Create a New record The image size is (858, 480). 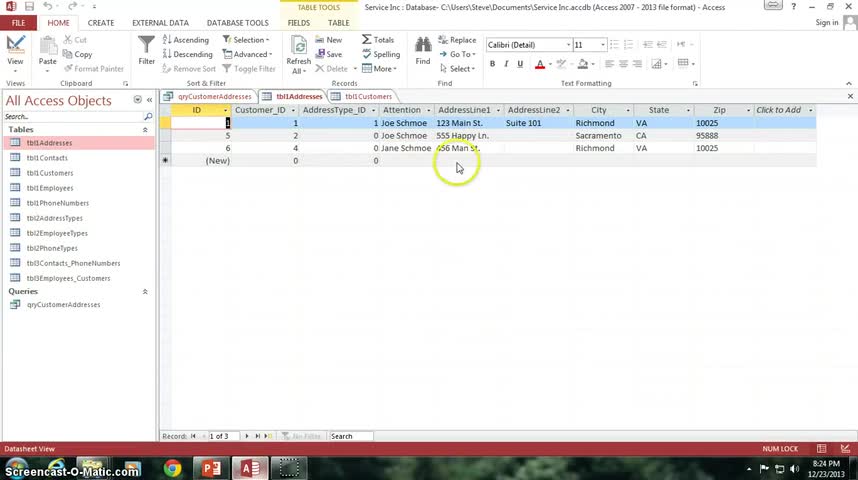329,40
